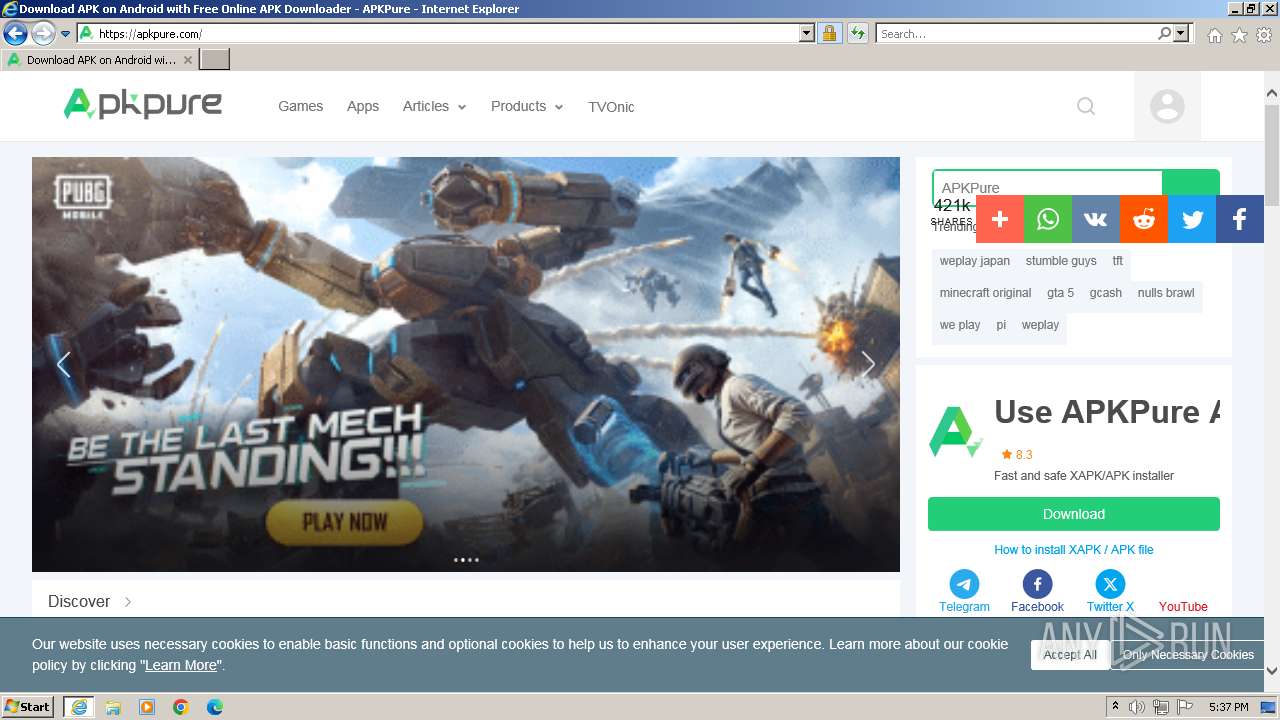Screen dimensions: 1280x720
Task: Refresh the page with the reload icon
Action: tap(857, 34)
